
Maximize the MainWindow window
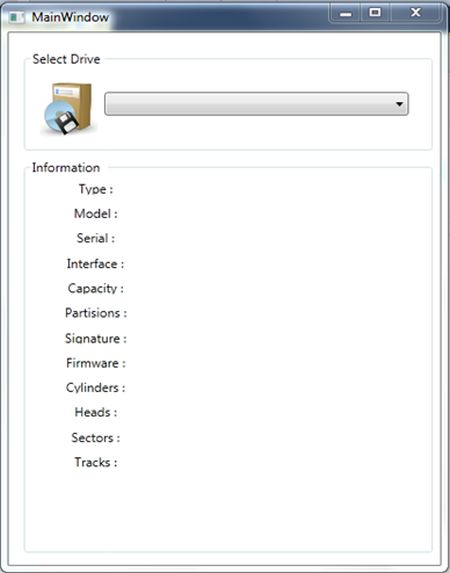point(375,13)
